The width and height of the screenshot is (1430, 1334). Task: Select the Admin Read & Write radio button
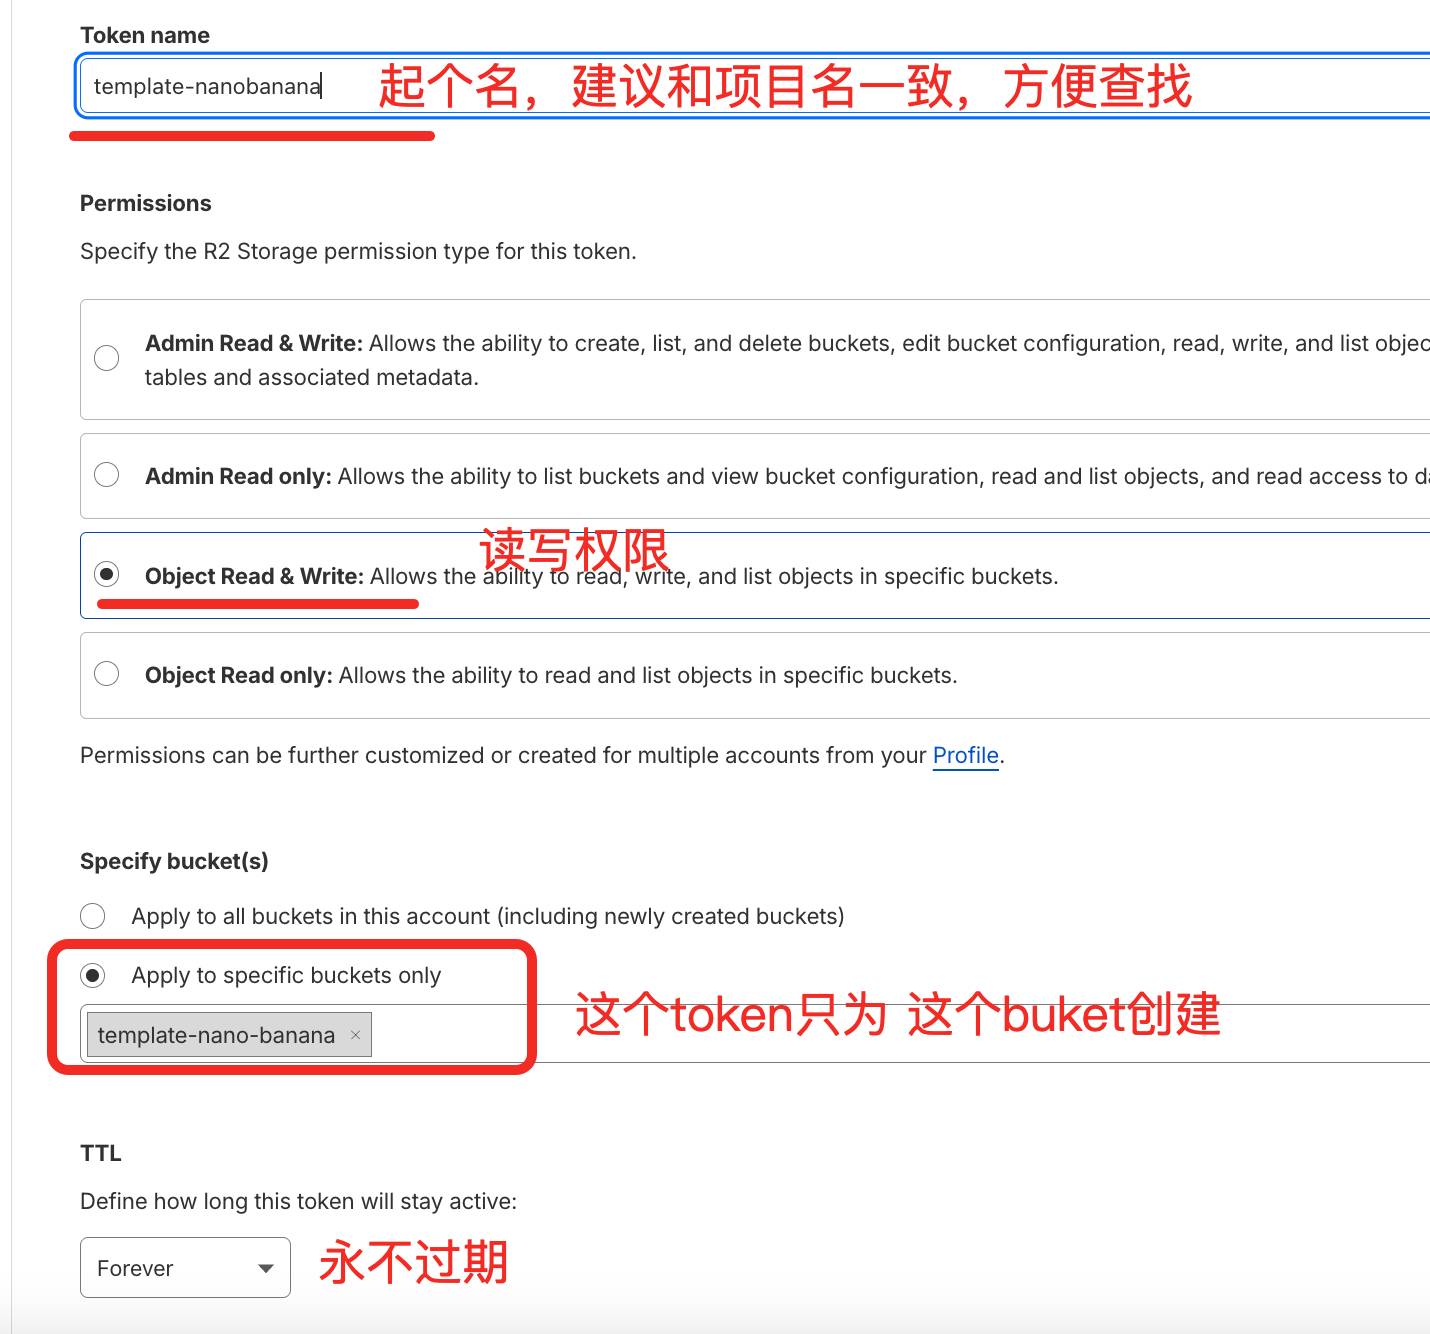pyautogui.click(x=107, y=358)
